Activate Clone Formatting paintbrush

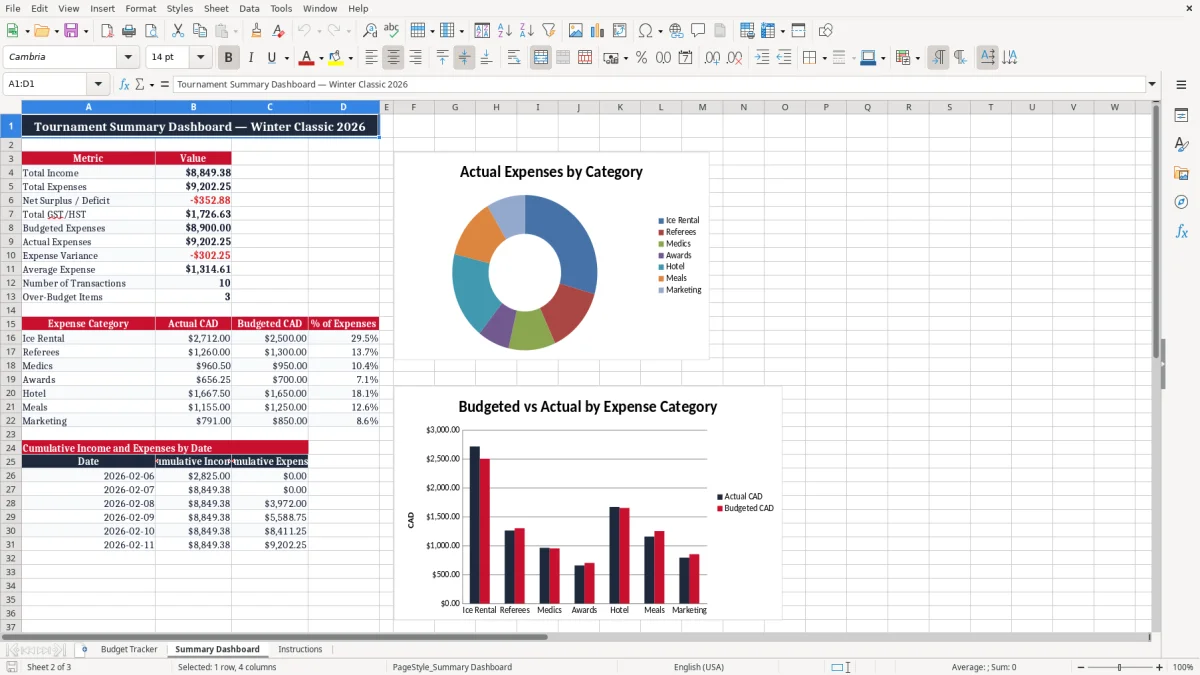[256, 31]
